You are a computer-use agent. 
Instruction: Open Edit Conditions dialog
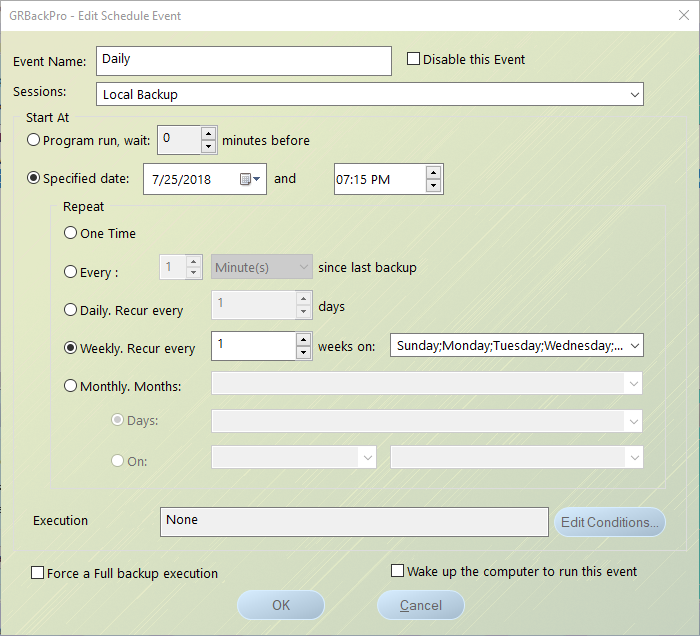click(609, 522)
